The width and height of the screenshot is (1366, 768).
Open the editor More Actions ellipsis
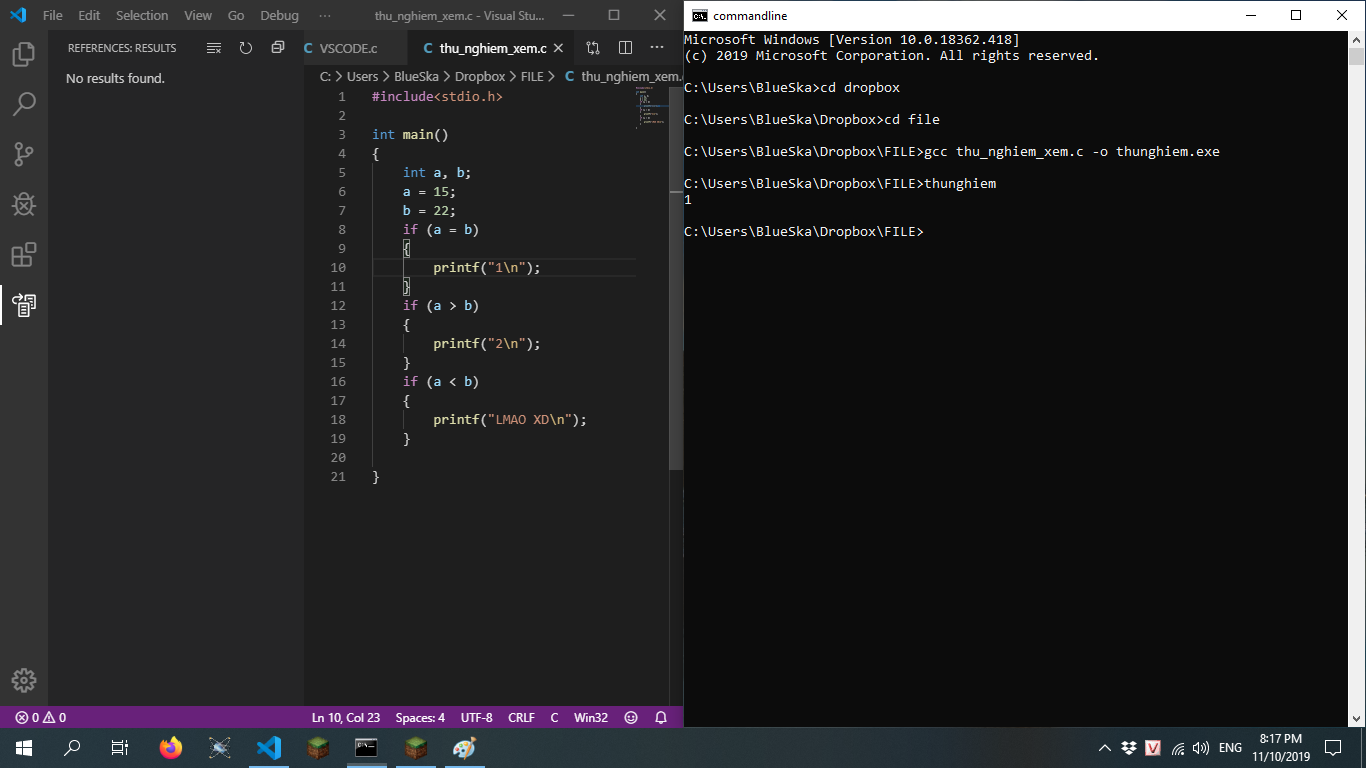pos(657,48)
